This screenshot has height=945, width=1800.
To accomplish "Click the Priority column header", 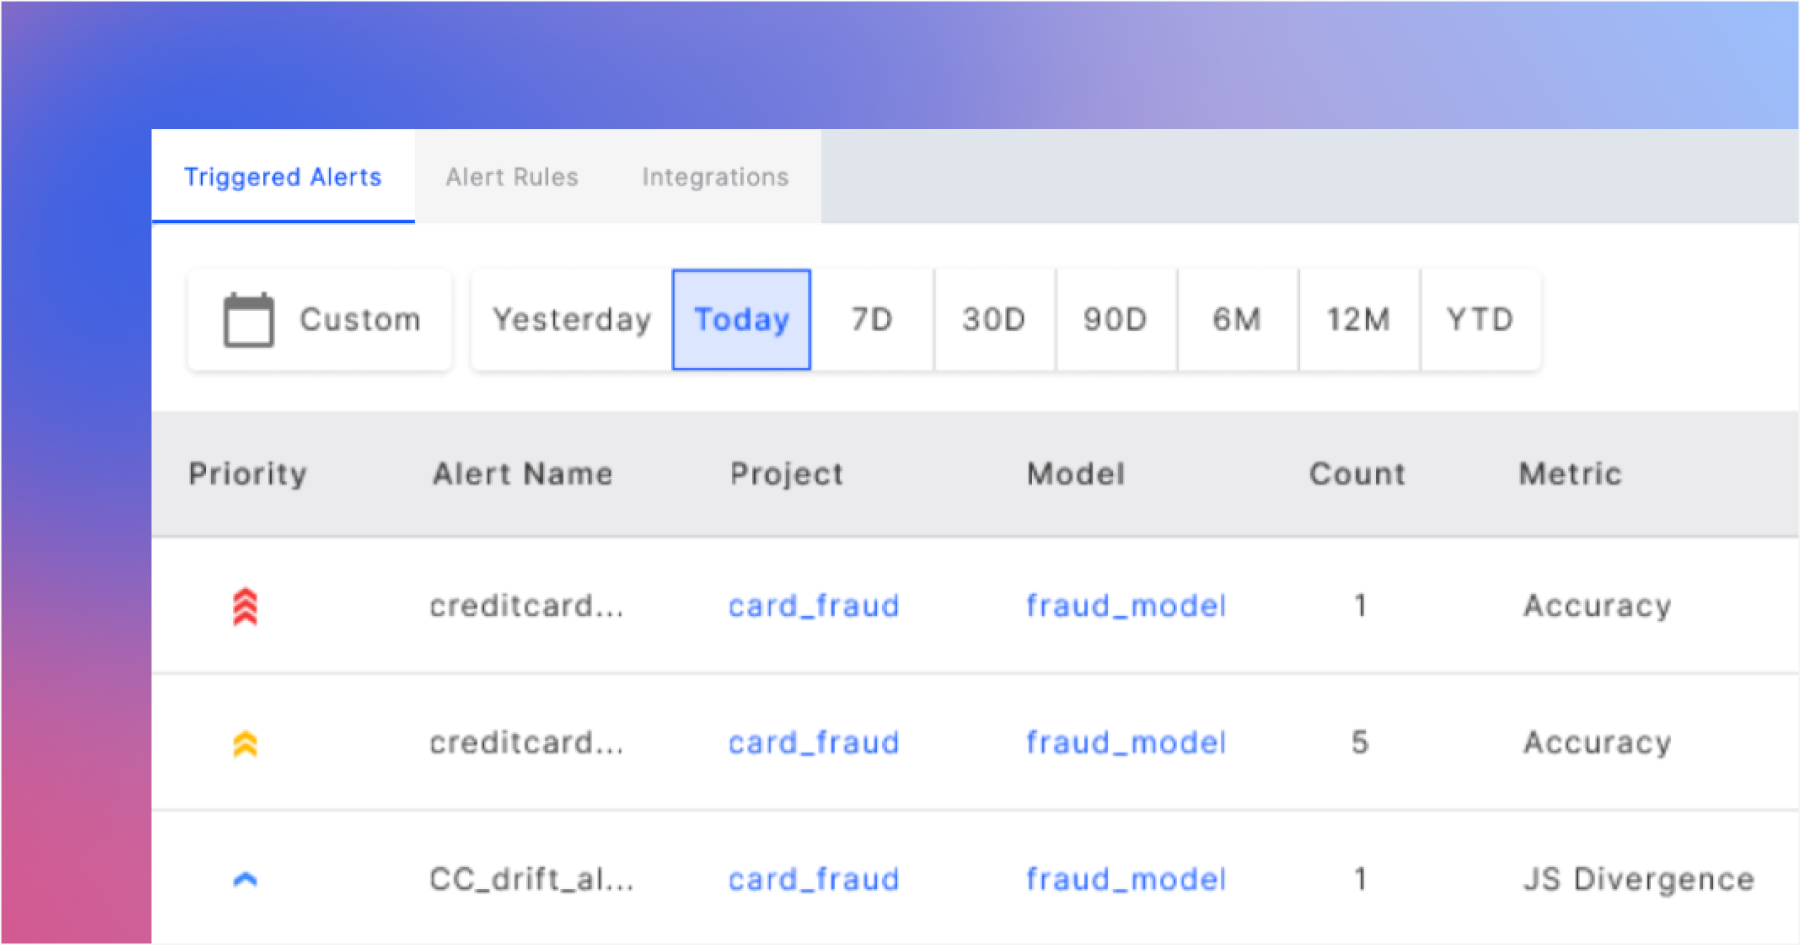I will tap(247, 473).
